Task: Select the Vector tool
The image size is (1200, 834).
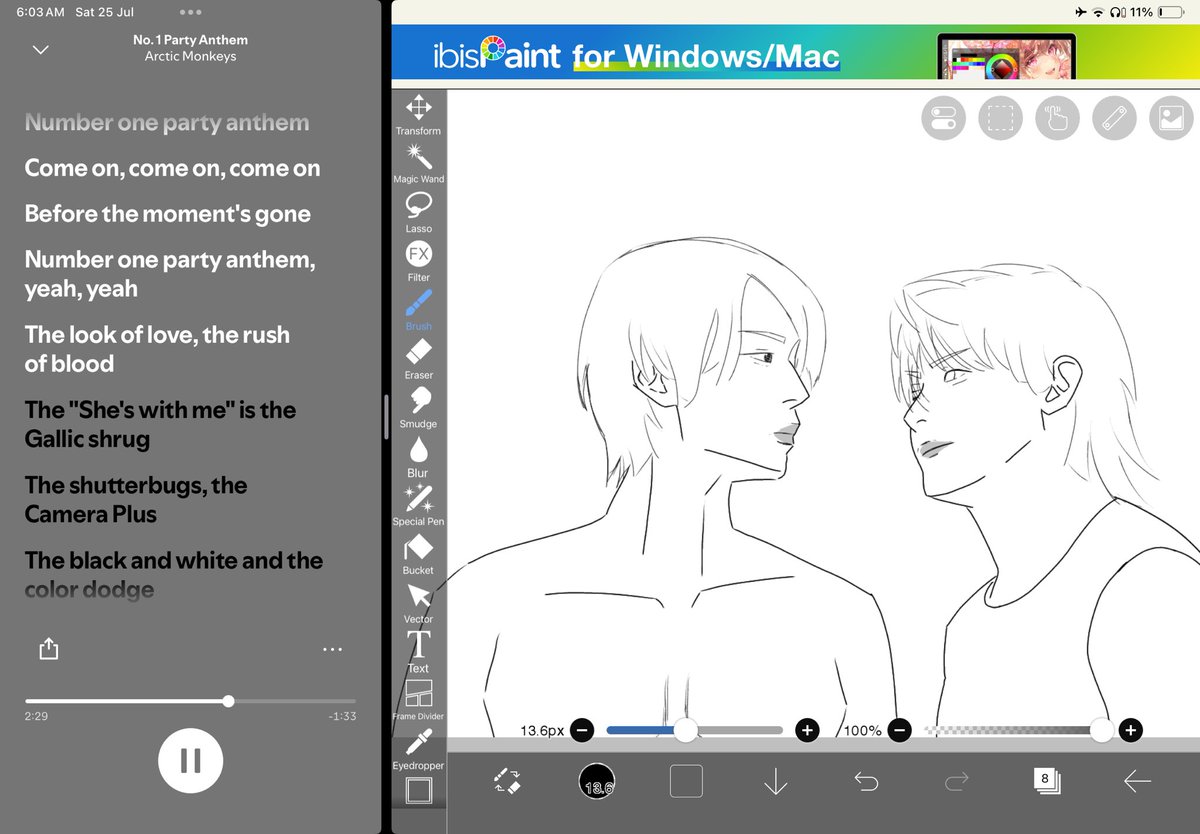Action: pos(418,604)
